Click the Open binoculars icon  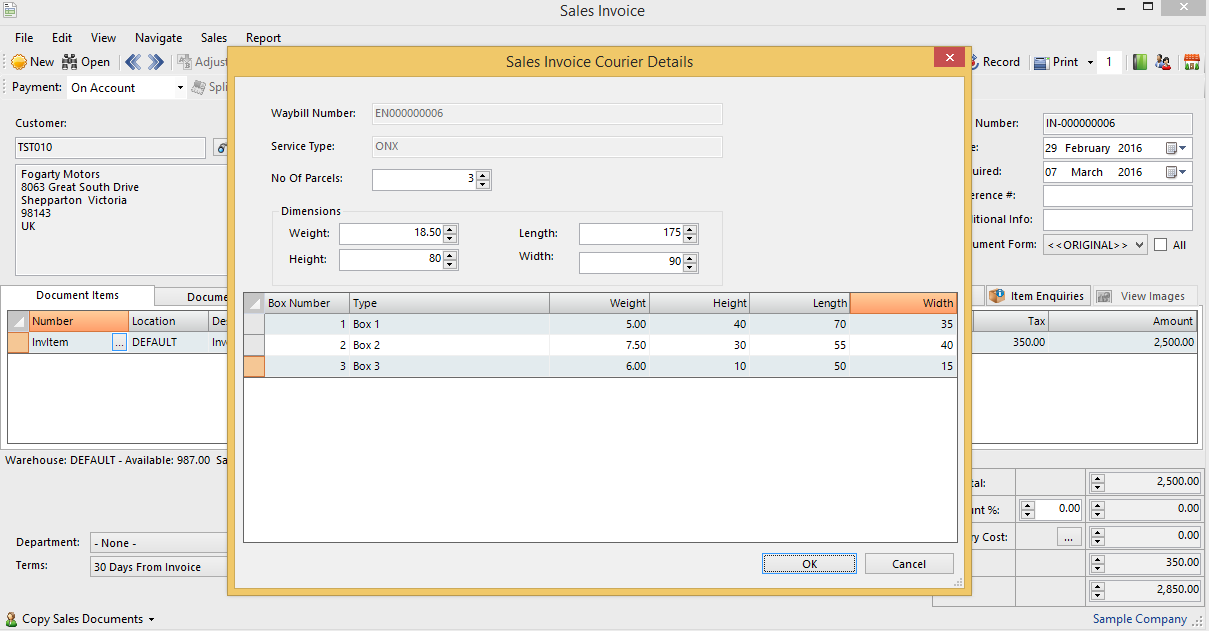coord(70,62)
